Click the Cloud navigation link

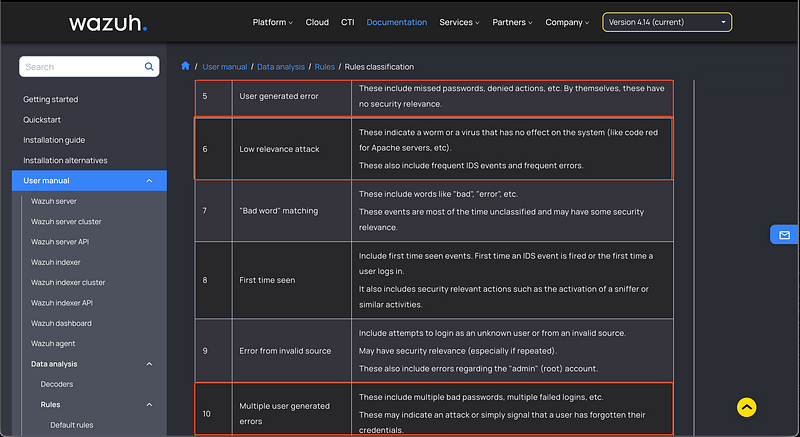click(317, 22)
